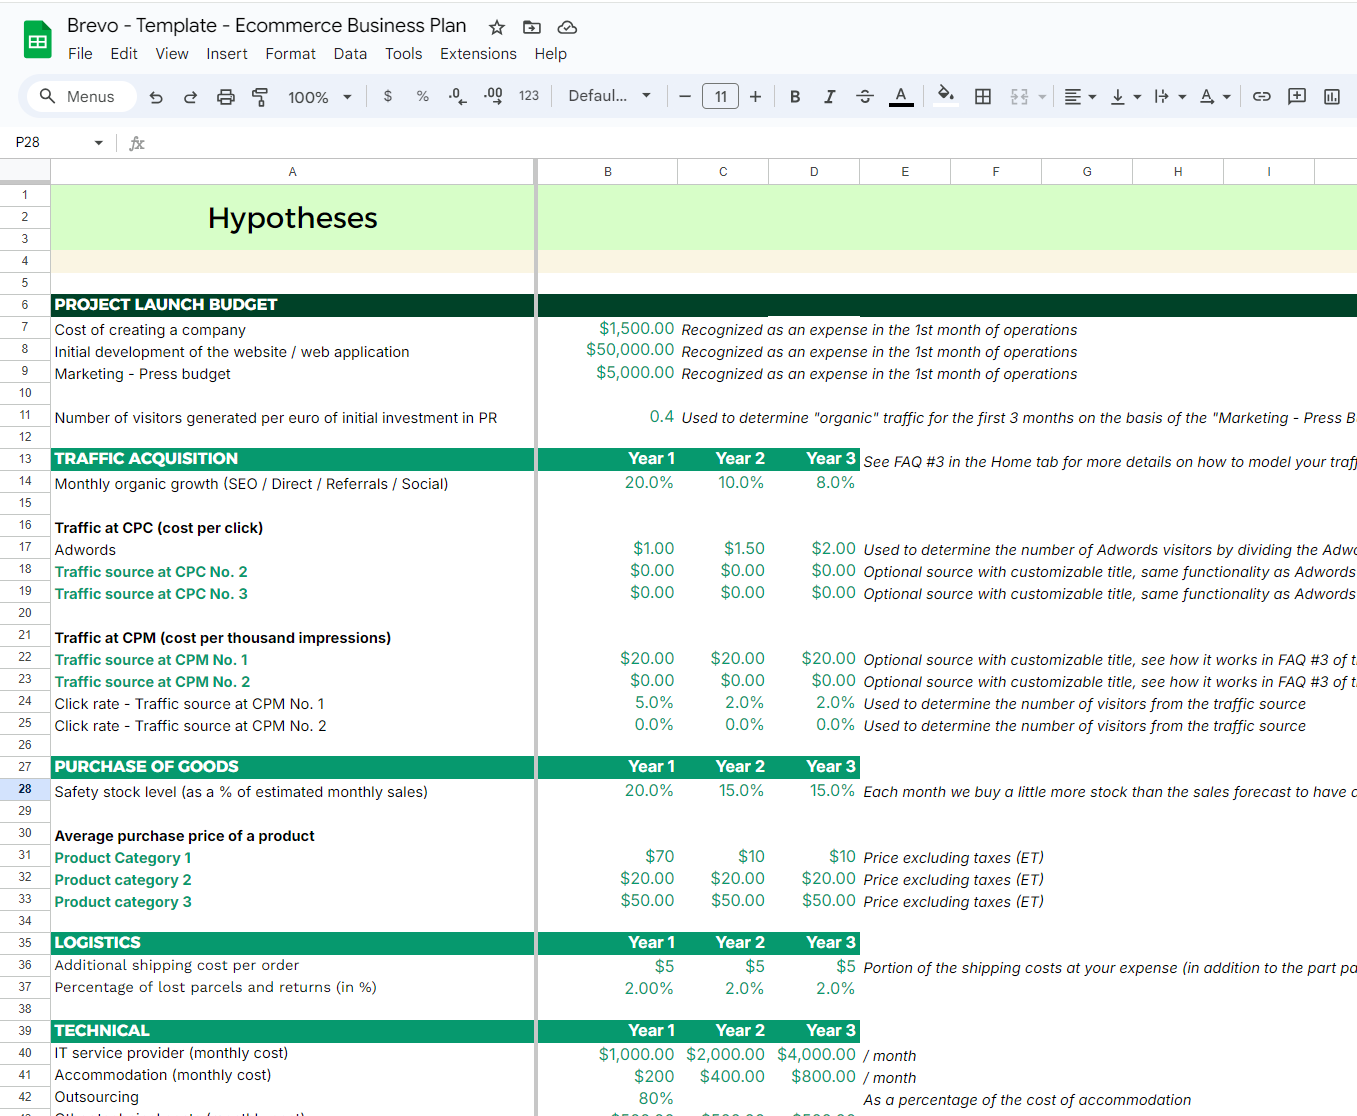Screen dimensions: 1357x1116
Task: Open the Name box dropdown
Action: (98, 143)
